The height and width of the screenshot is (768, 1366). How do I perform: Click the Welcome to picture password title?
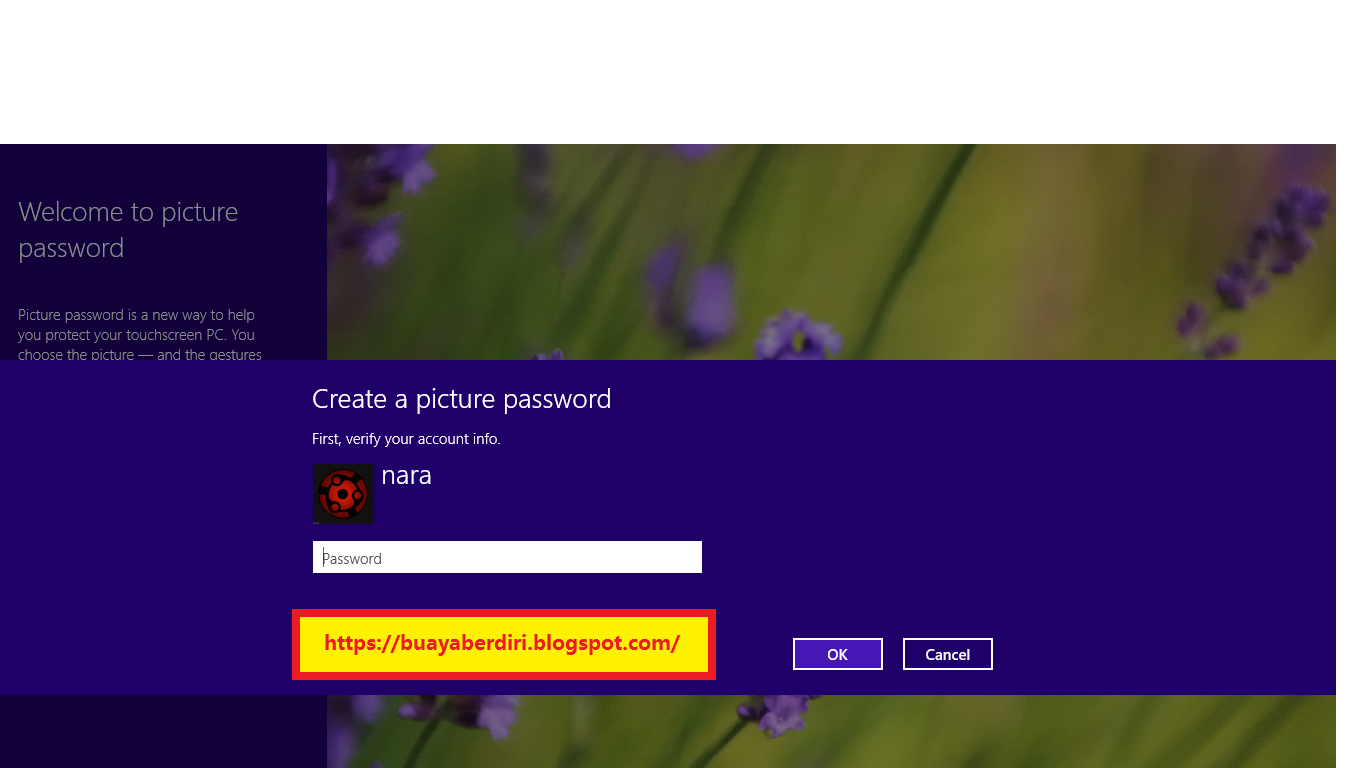[x=128, y=230]
